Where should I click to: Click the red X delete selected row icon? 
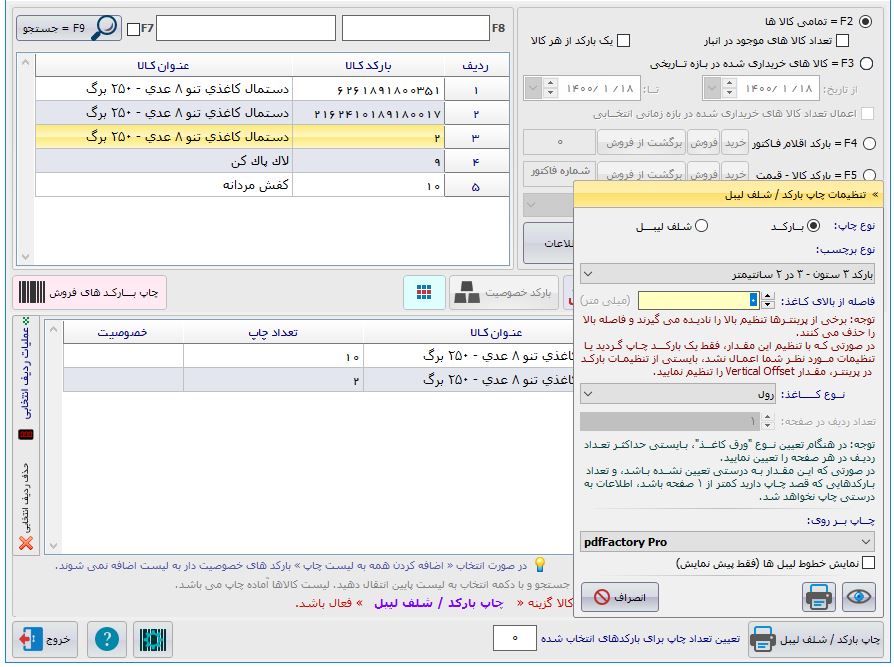pos(26,543)
